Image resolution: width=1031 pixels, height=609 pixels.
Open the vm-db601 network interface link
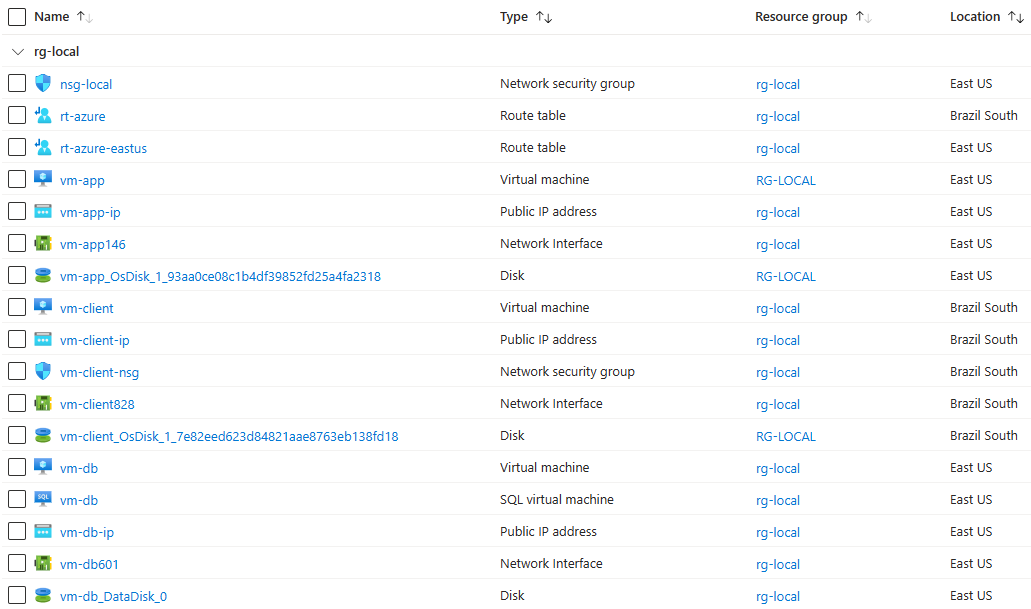point(89,564)
